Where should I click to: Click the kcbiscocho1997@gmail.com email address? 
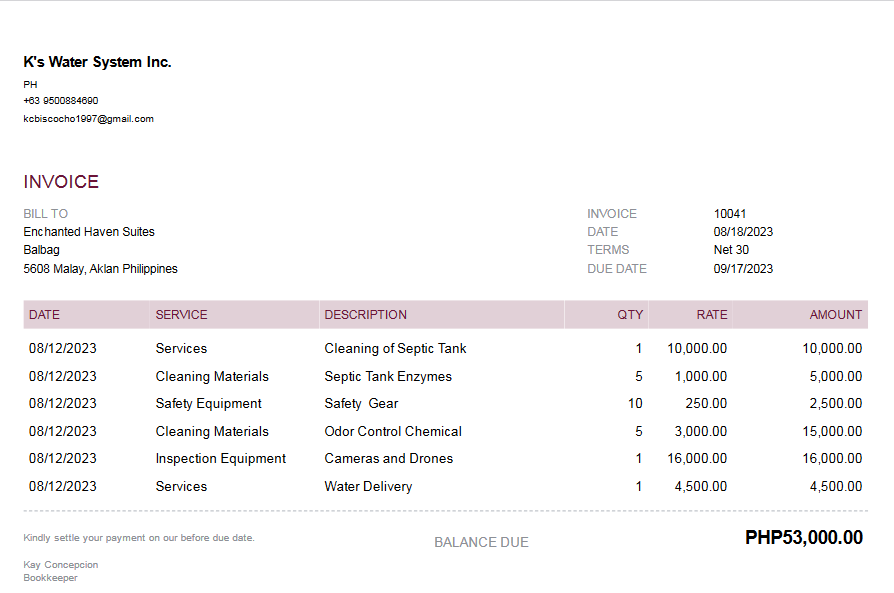click(x=89, y=119)
